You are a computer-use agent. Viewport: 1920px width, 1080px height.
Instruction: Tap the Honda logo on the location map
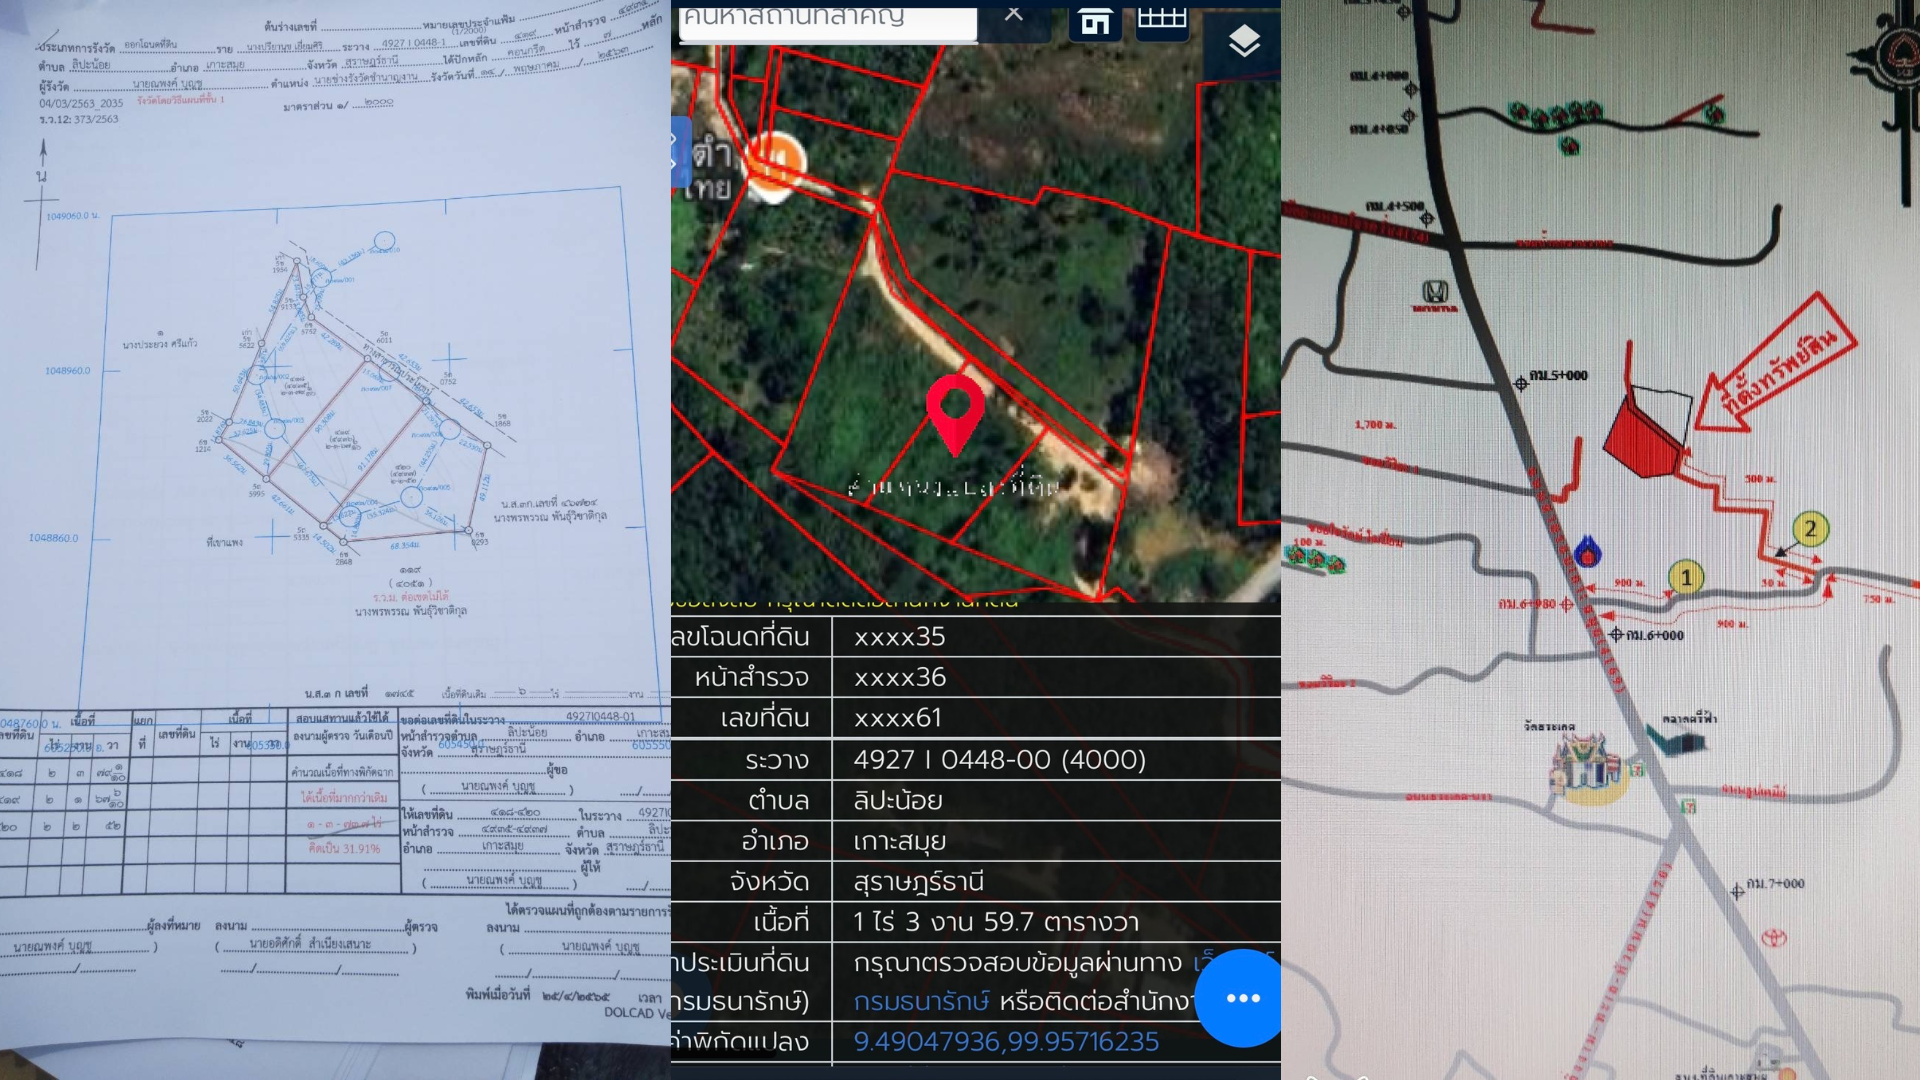[x=1435, y=292]
